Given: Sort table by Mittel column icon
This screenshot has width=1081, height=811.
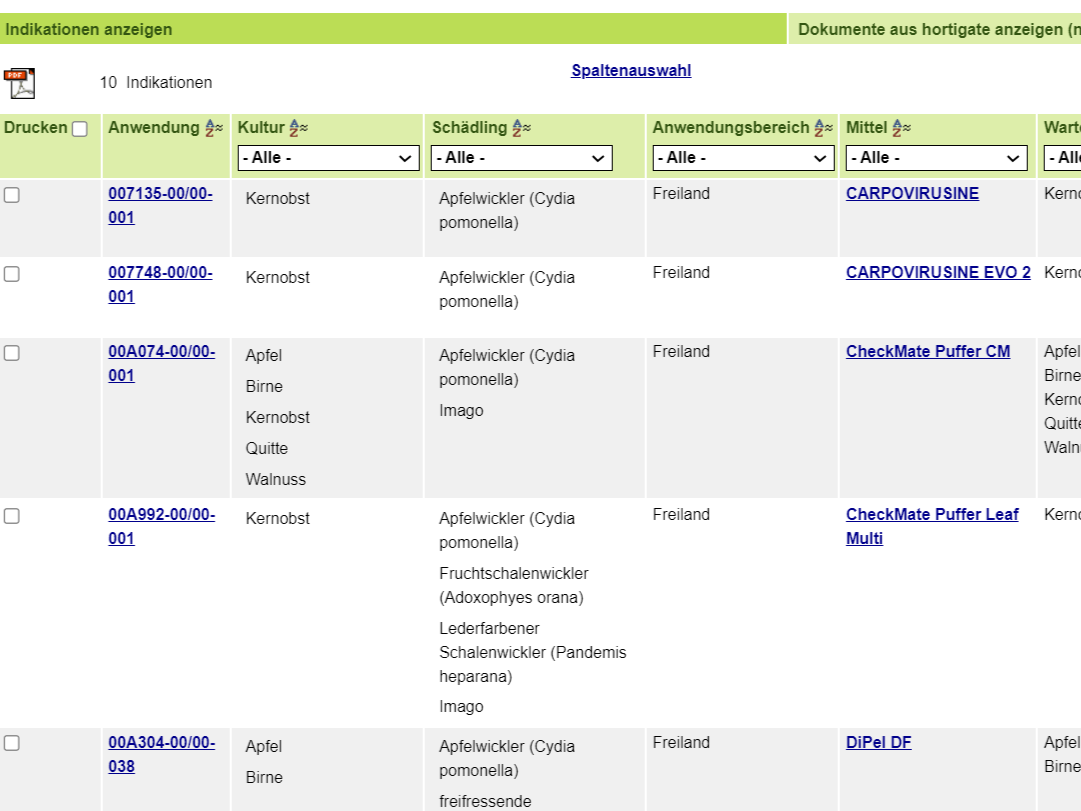Looking at the screenshot, I should [901, 128].
